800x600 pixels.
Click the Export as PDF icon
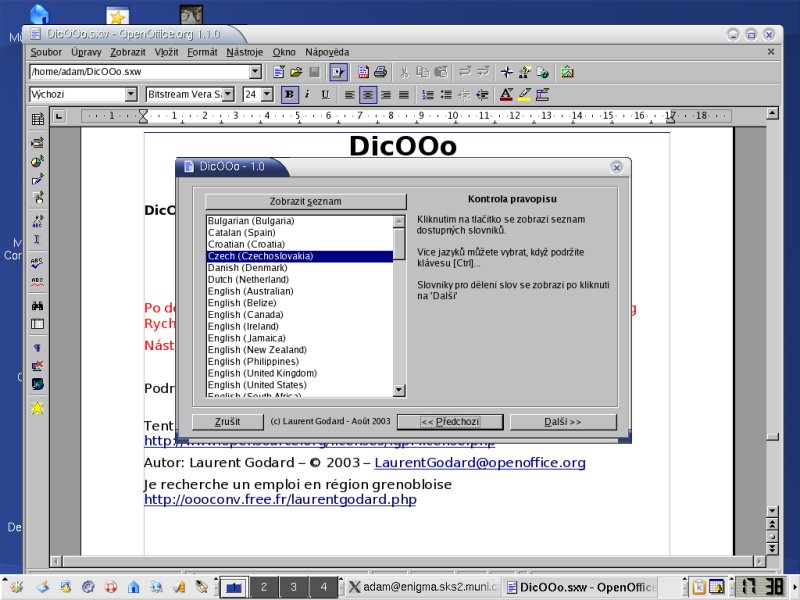(363, 72)
